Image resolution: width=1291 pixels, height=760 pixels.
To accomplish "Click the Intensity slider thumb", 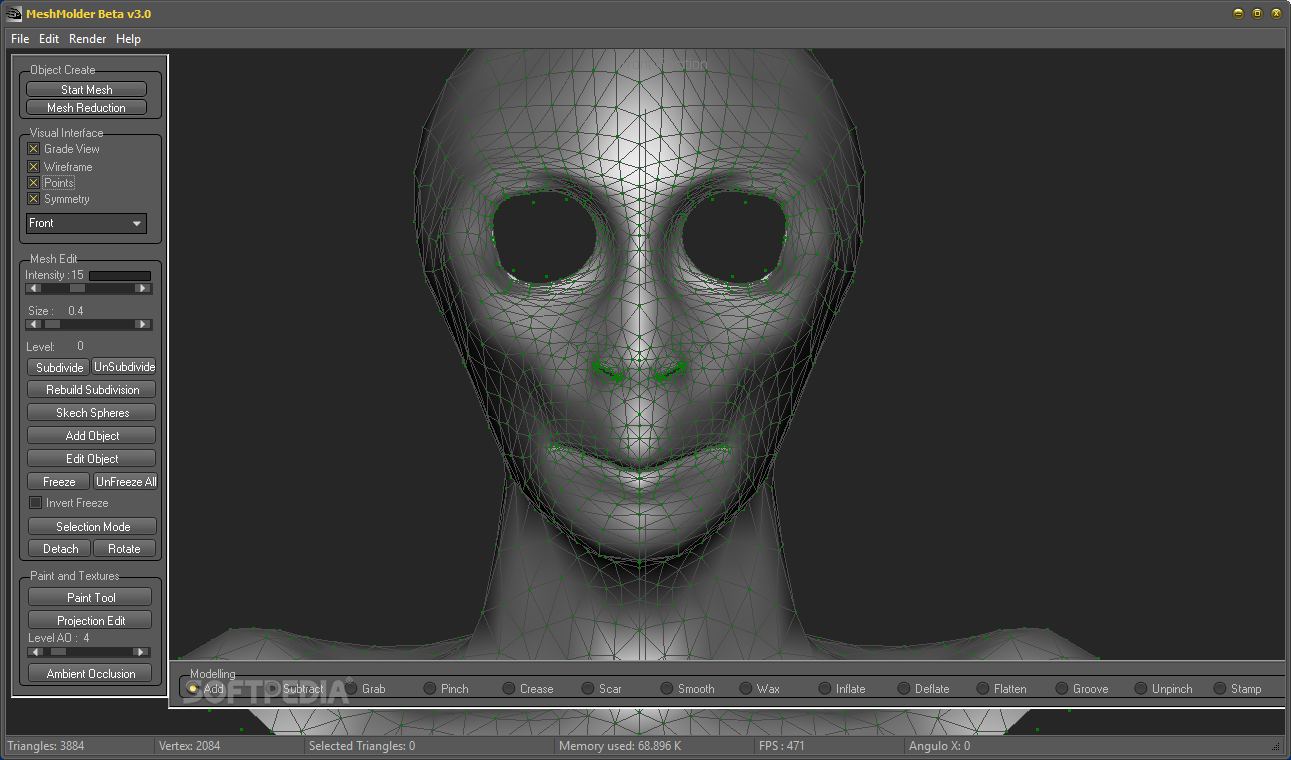I will (77, 288).
